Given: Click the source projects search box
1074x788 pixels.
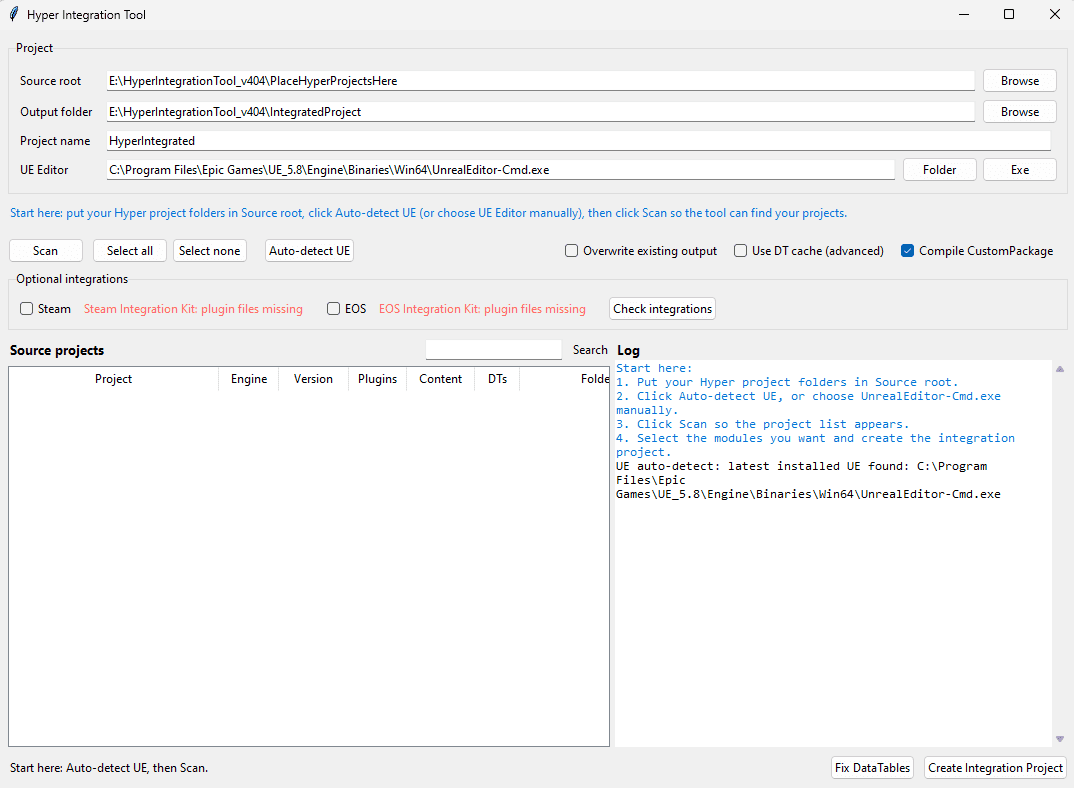Looking at the screenshot, I should 494,350.
